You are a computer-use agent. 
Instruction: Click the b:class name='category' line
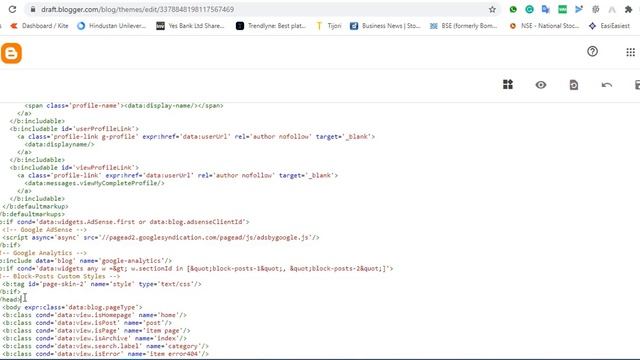pos(105,346)
